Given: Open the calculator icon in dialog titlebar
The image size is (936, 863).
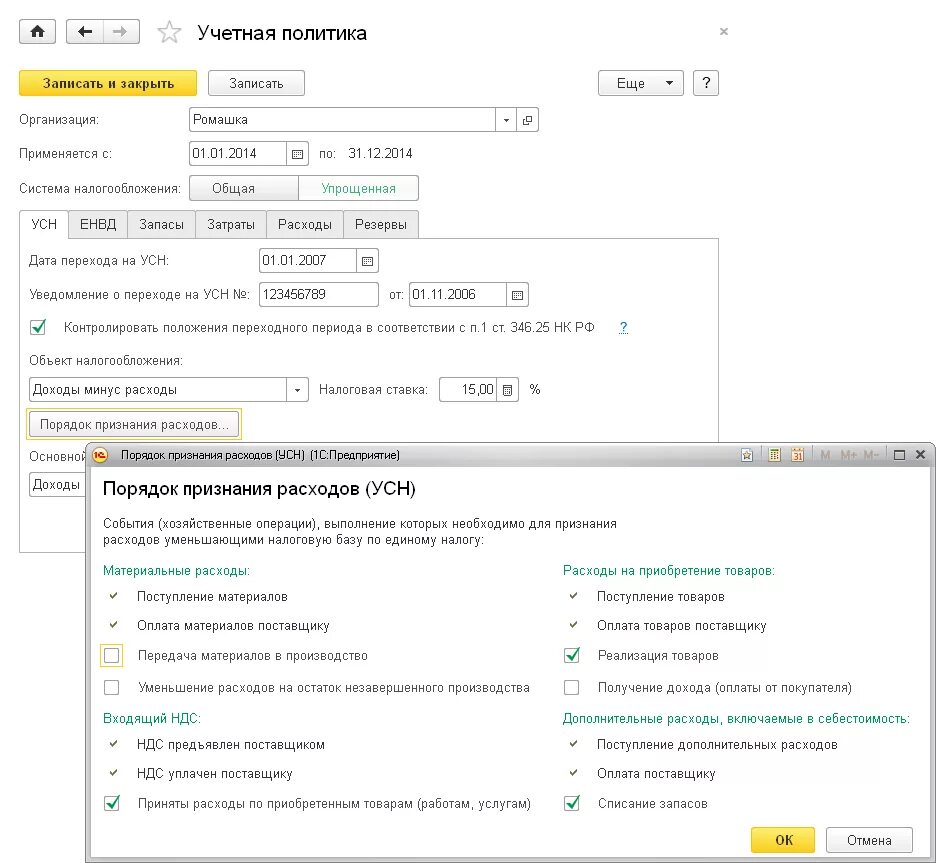Looking at the screenshot, I should tap(774, 455).
